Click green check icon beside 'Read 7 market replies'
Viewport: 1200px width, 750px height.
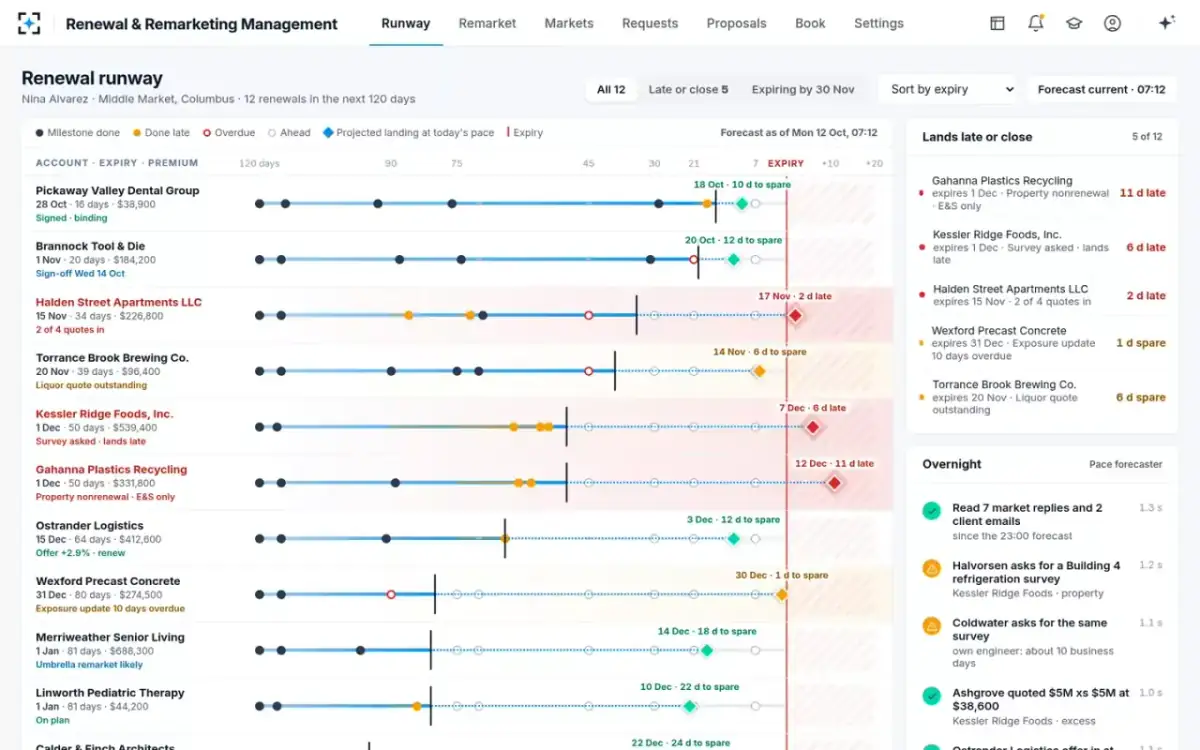(x=932, y=511)
